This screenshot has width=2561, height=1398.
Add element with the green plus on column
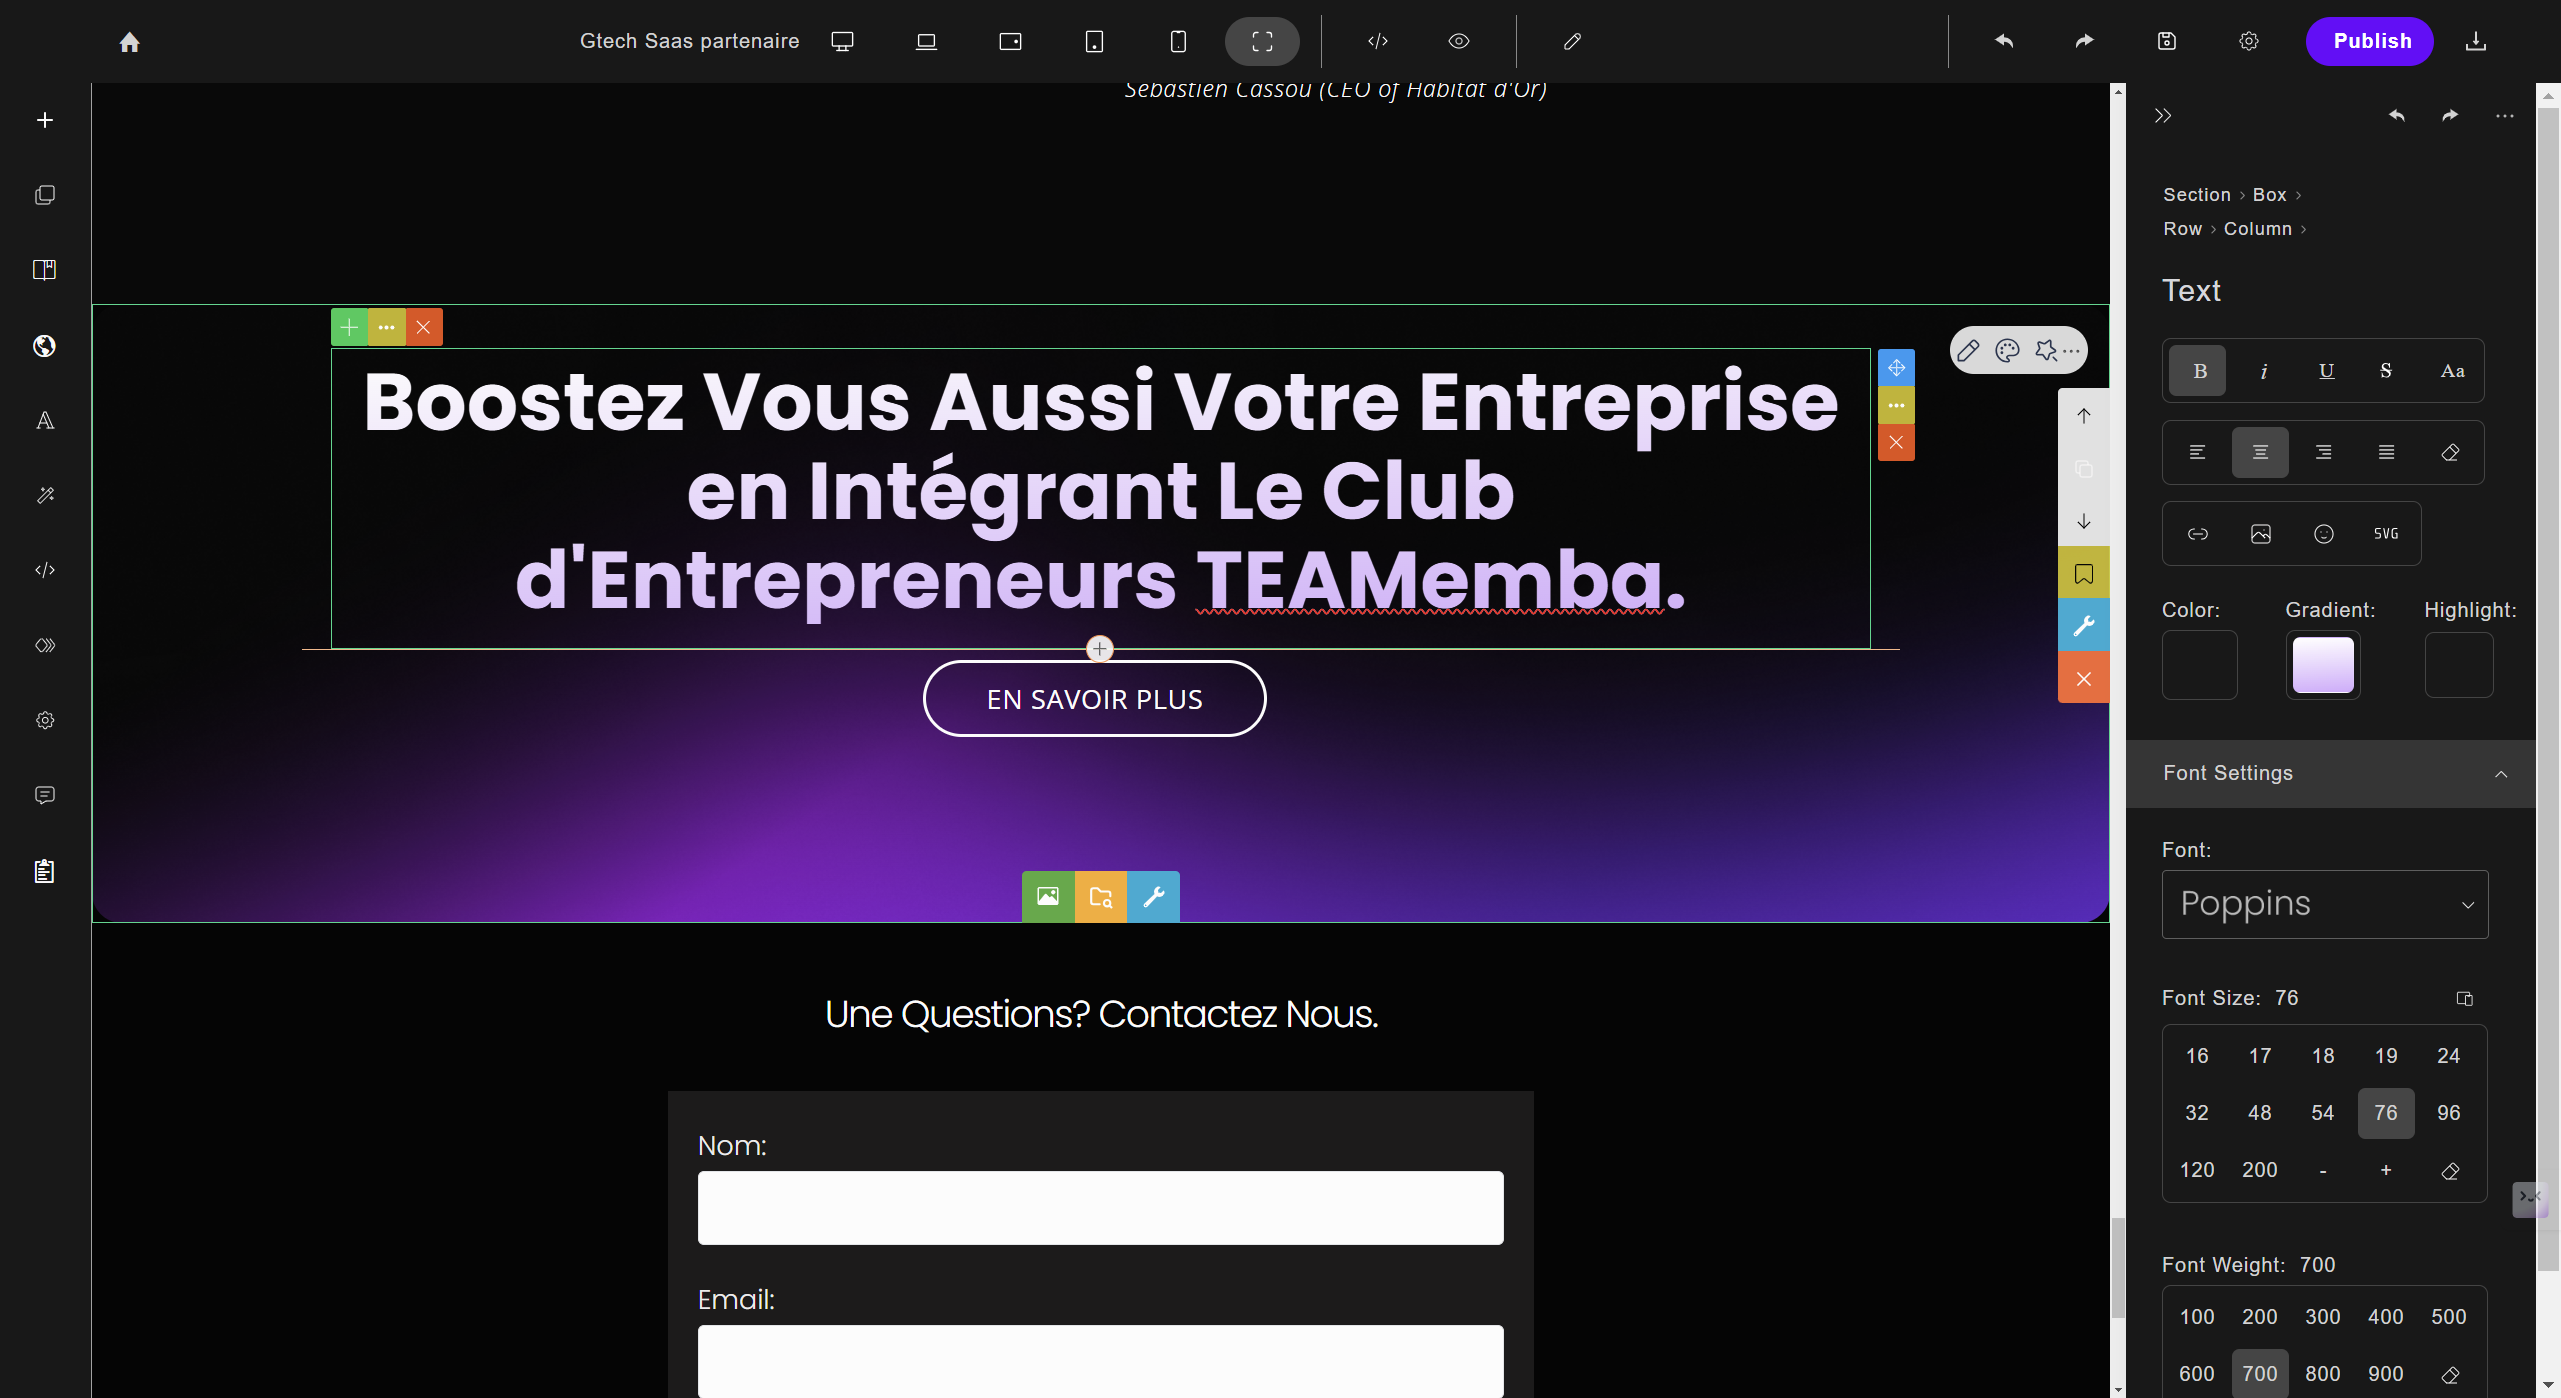349,327
